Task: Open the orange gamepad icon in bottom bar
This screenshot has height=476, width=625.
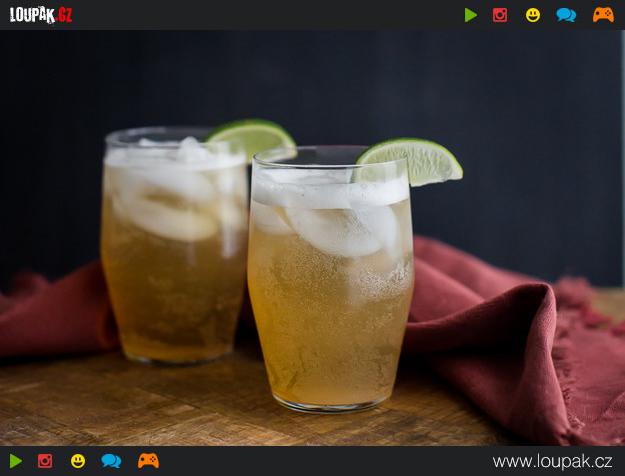Action: tap(148, 461)
